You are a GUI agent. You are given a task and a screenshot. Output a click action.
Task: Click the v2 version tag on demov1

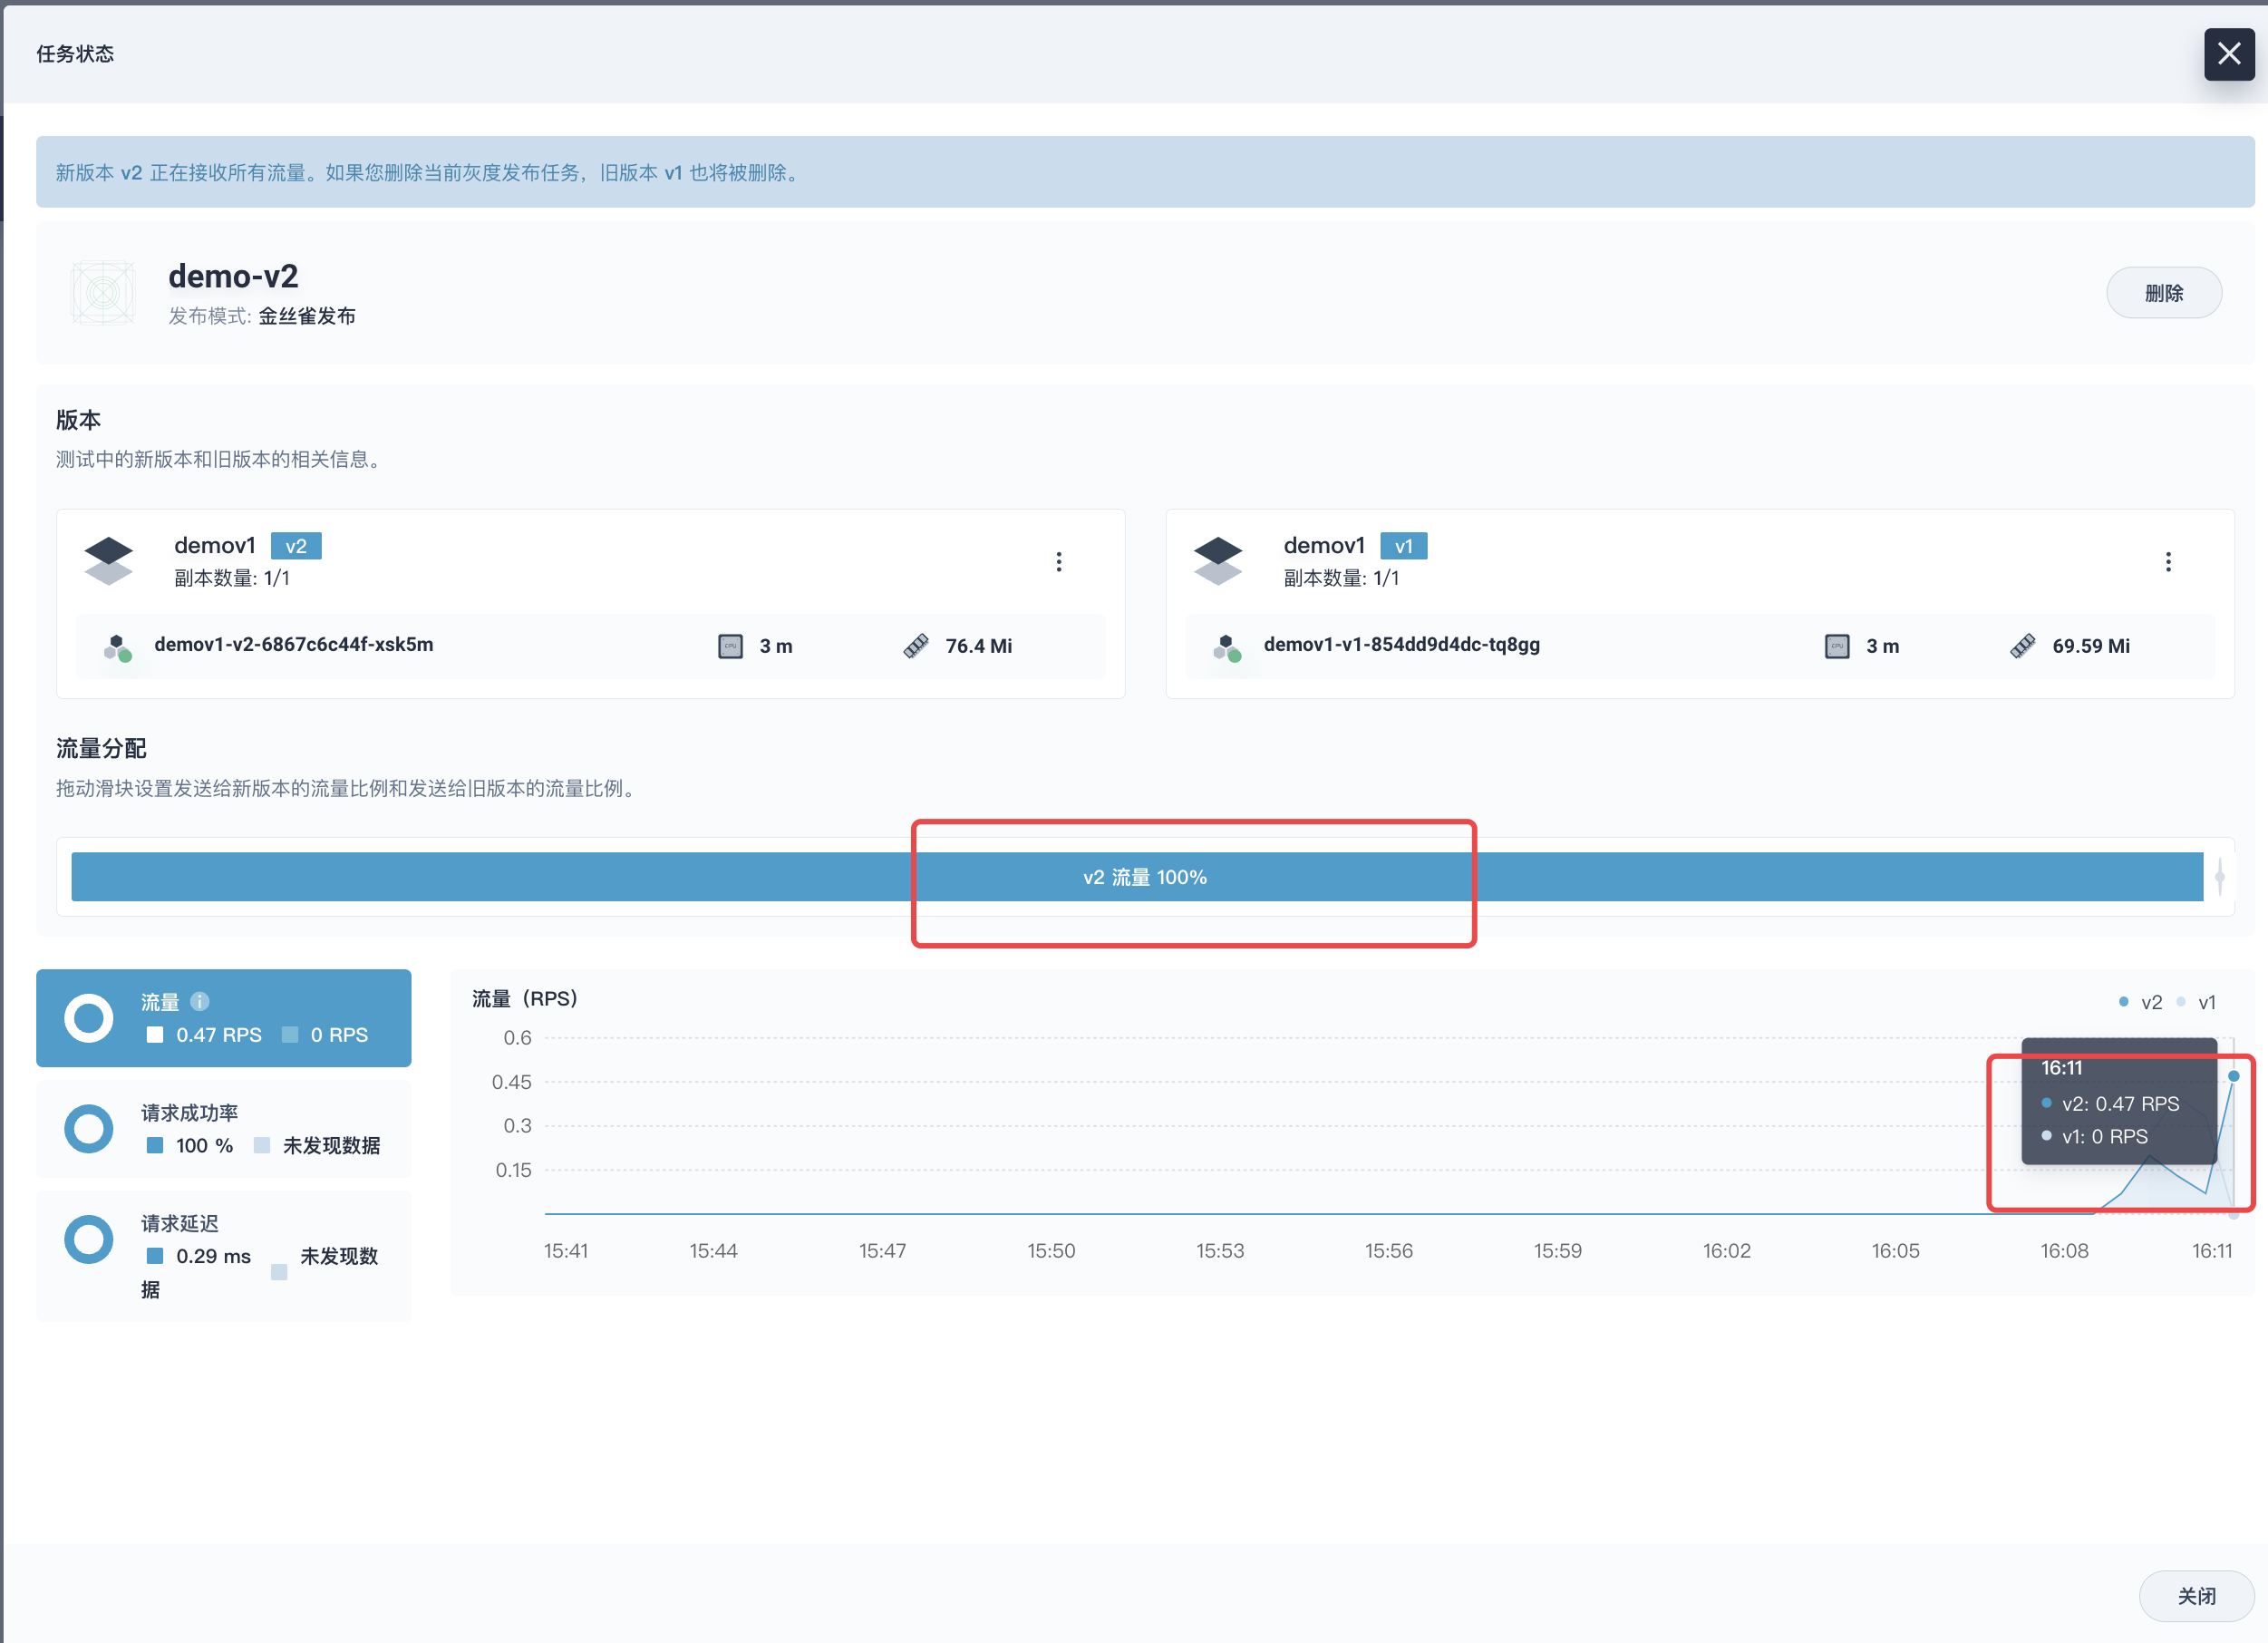pyautogui.click(x=296, y=546)
